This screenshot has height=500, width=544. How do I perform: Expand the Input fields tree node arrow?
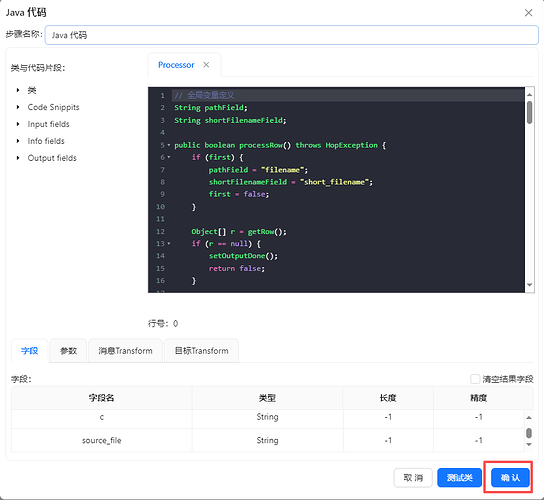click(x=18, y=124)
